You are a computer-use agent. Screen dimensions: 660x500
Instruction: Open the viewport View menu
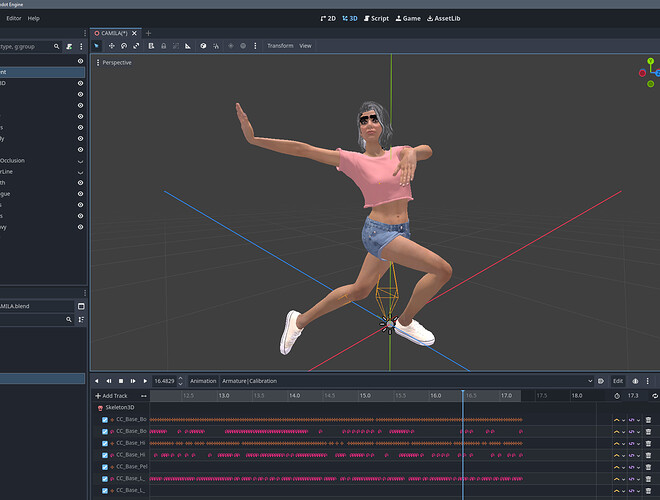click(305, 46)
